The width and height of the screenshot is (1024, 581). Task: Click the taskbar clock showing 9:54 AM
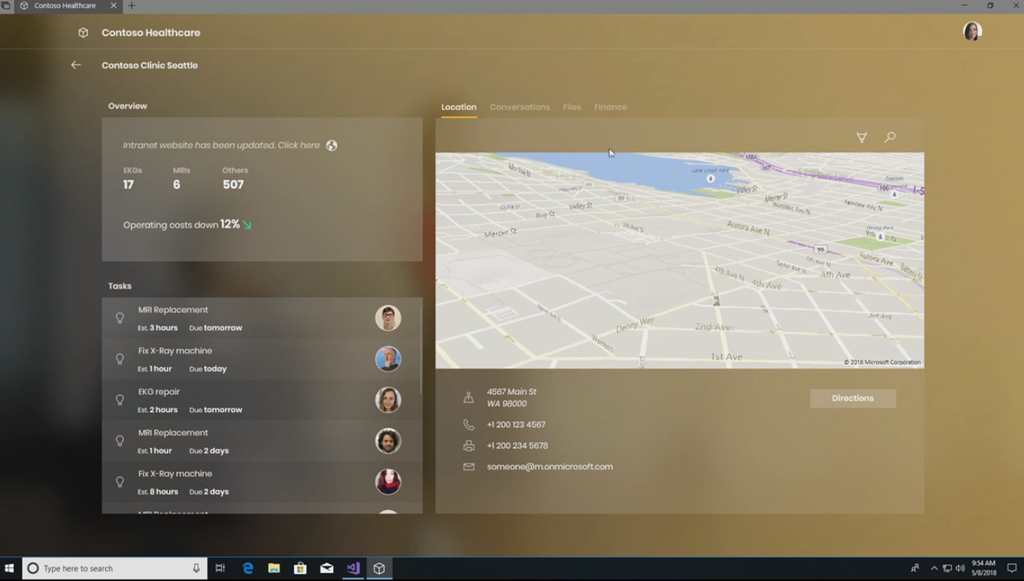983,568
